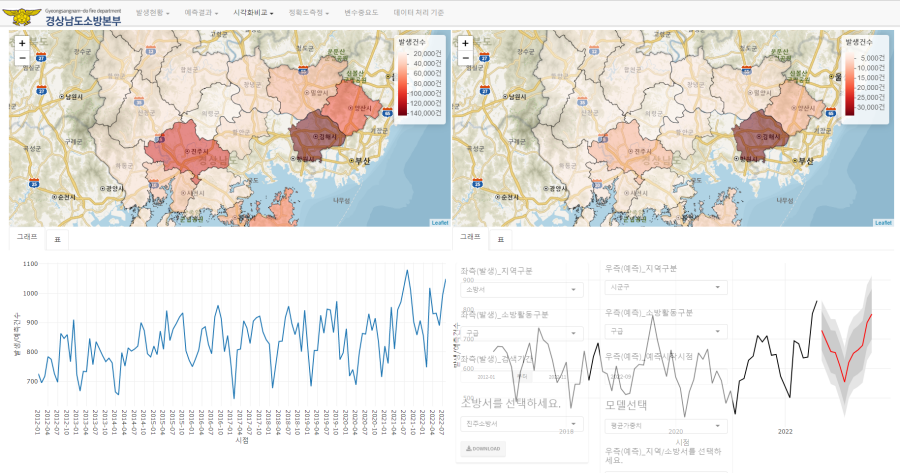Viewport: 900px width, 473px height.
Task: Open the 예측결과 menu
Action: (x=201, y=13)
